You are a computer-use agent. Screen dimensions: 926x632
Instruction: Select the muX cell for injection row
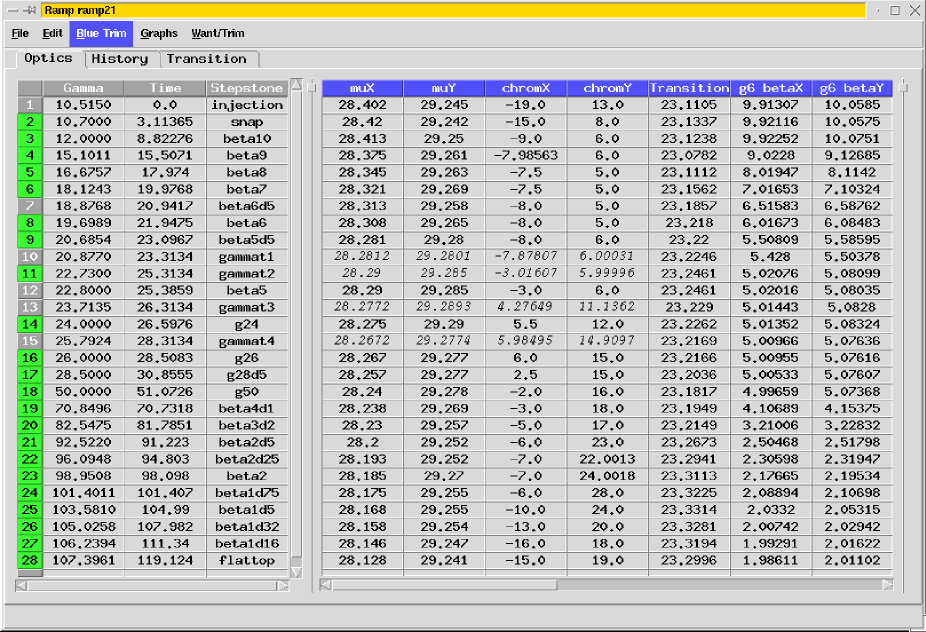point(362,105)
